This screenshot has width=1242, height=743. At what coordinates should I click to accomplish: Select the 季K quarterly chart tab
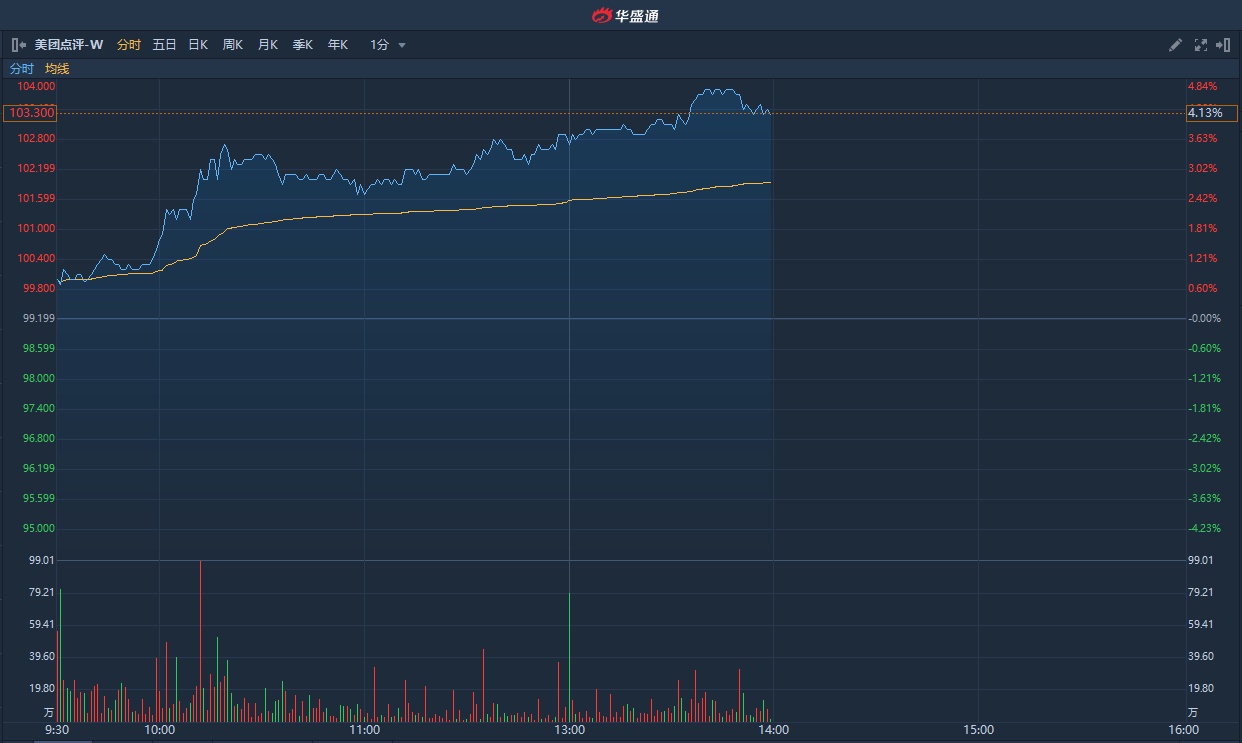[x=303, y=45]
